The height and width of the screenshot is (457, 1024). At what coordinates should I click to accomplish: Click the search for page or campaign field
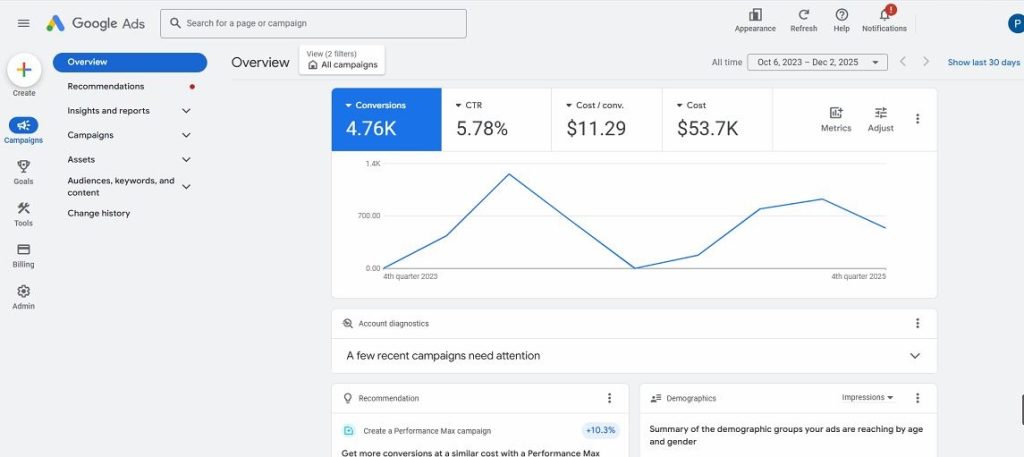click(x=313, y=23)
